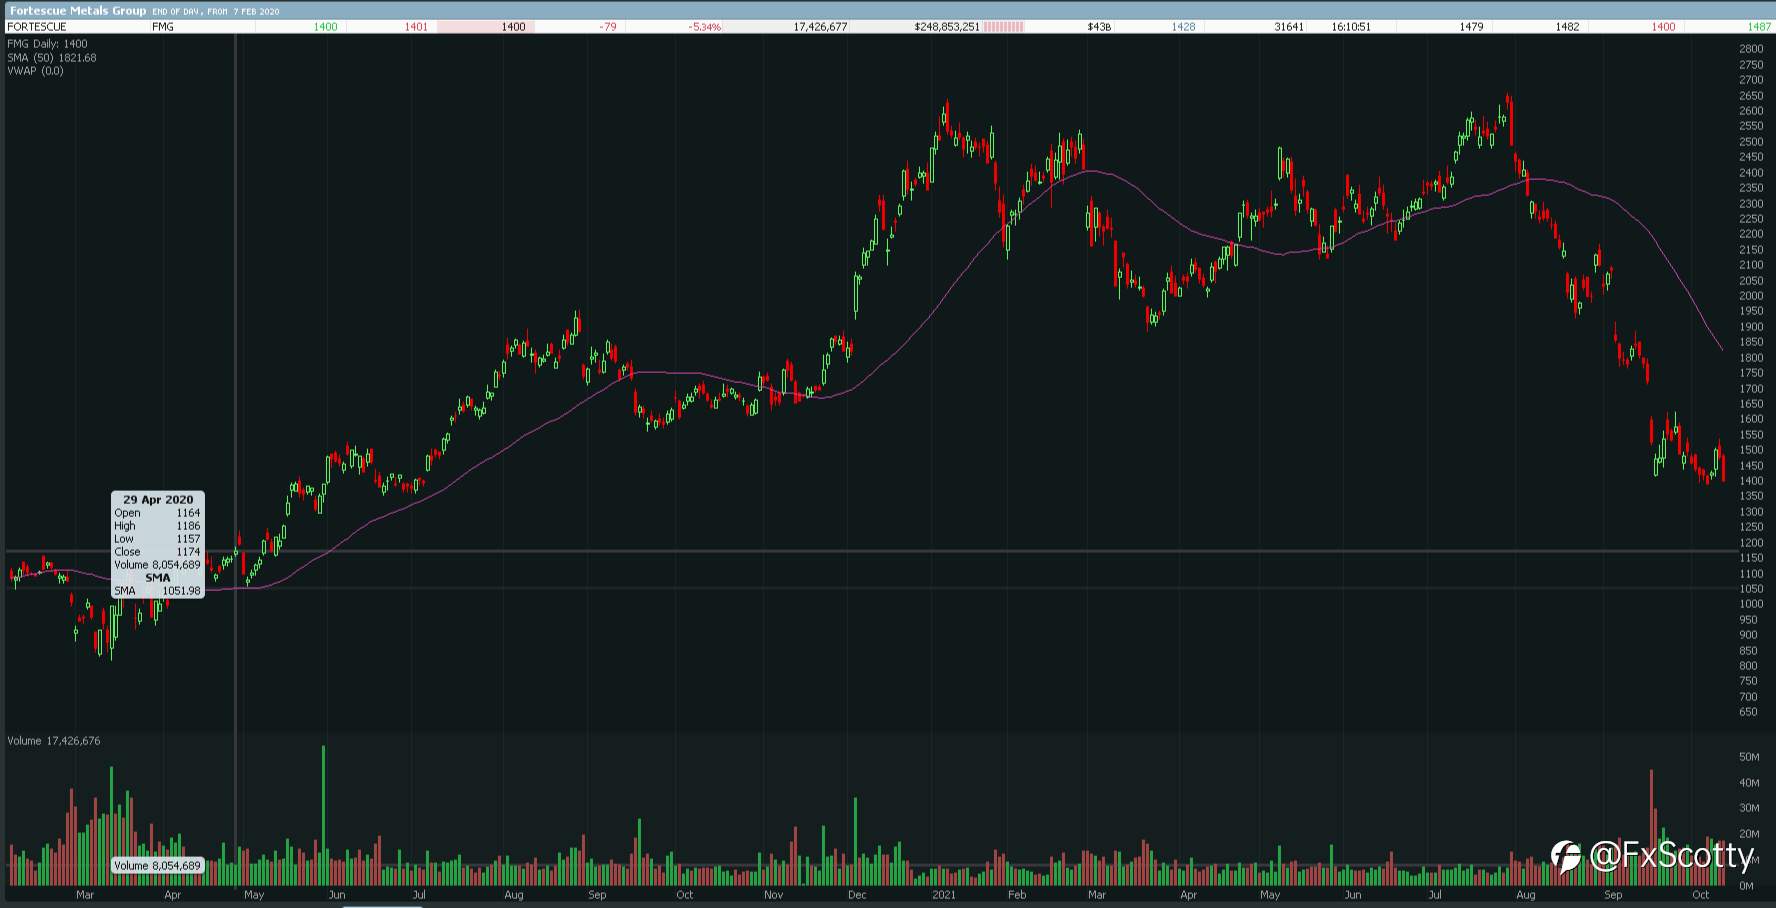The image size is (1776, 908).
Task: Click the pink depth bar indicator beside the turnover value
Action: (x=1004, y=27)
